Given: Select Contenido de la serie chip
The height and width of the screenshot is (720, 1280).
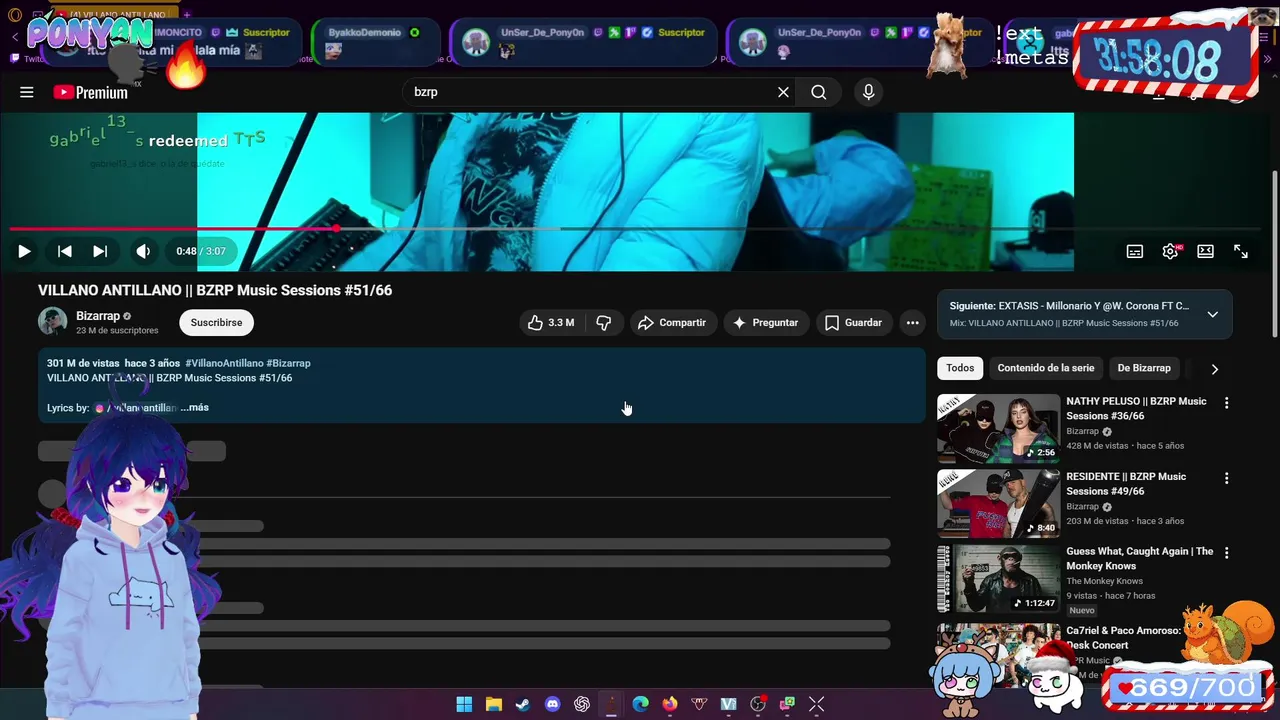Looking at the screenshot, I should [1046, 368].
